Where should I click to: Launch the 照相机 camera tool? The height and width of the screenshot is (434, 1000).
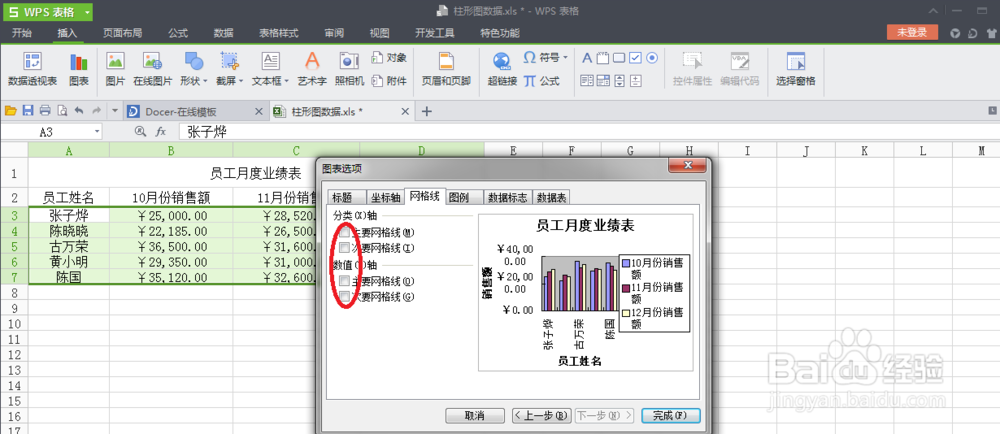tap(349, 69)
